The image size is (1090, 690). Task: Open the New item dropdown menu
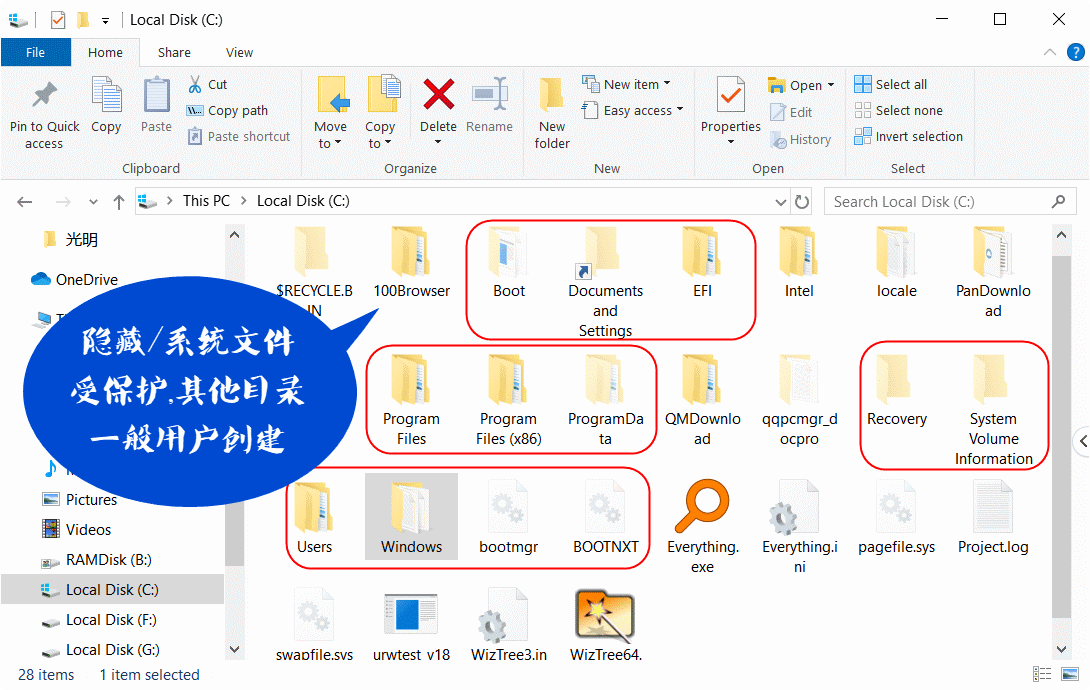[x=627, y=84]
